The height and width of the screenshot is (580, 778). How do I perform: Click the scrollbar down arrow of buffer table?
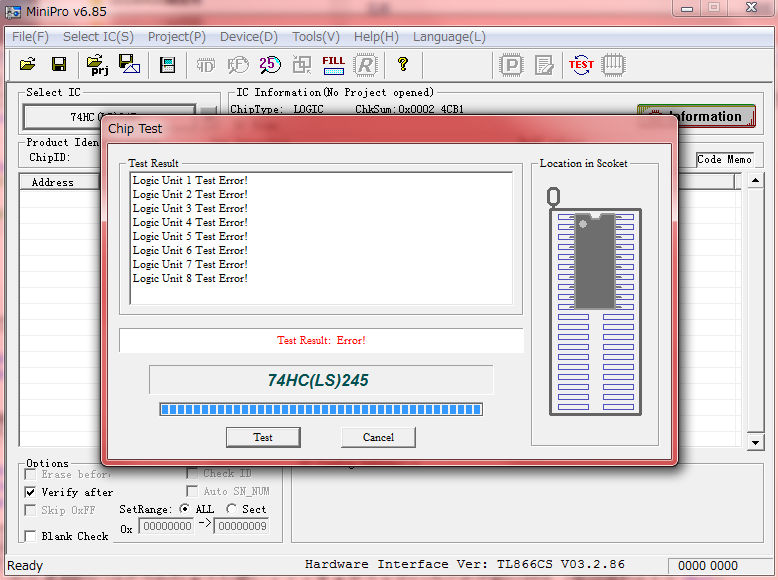(755, 443)
